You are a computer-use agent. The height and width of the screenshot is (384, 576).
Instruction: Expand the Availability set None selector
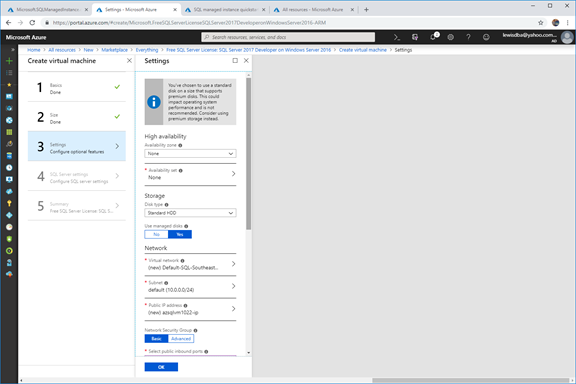pos(190,174)
